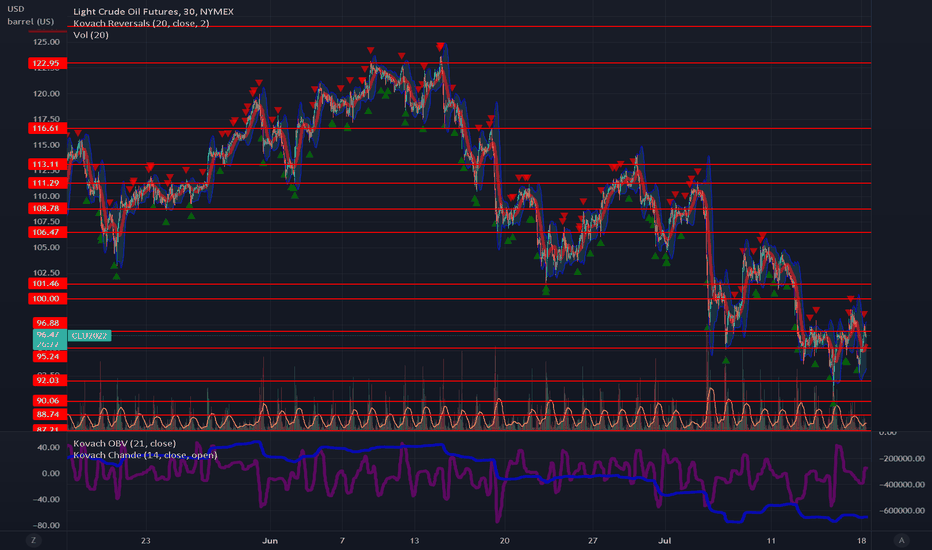Click the 125.00 price axis value
This screenshot has height=550, width=932.
[46, 42]
